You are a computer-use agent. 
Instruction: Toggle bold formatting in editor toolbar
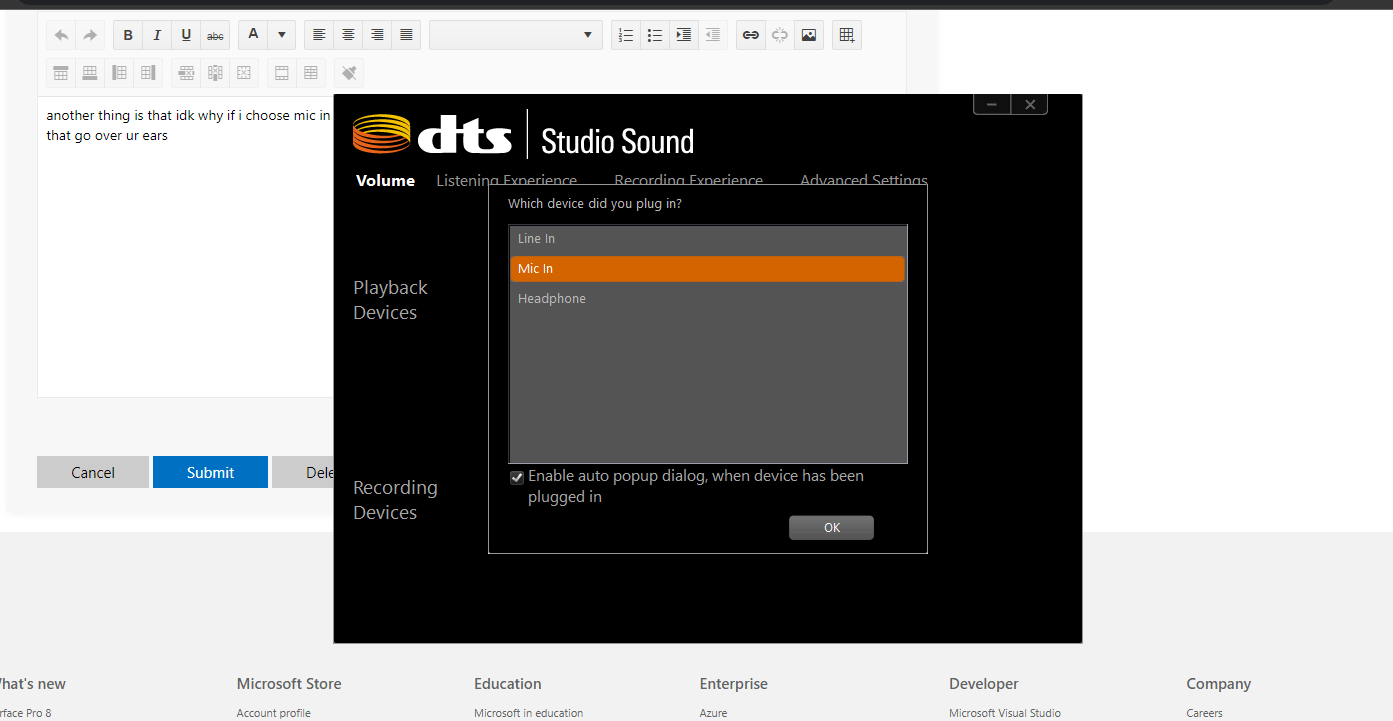[128, 35]
